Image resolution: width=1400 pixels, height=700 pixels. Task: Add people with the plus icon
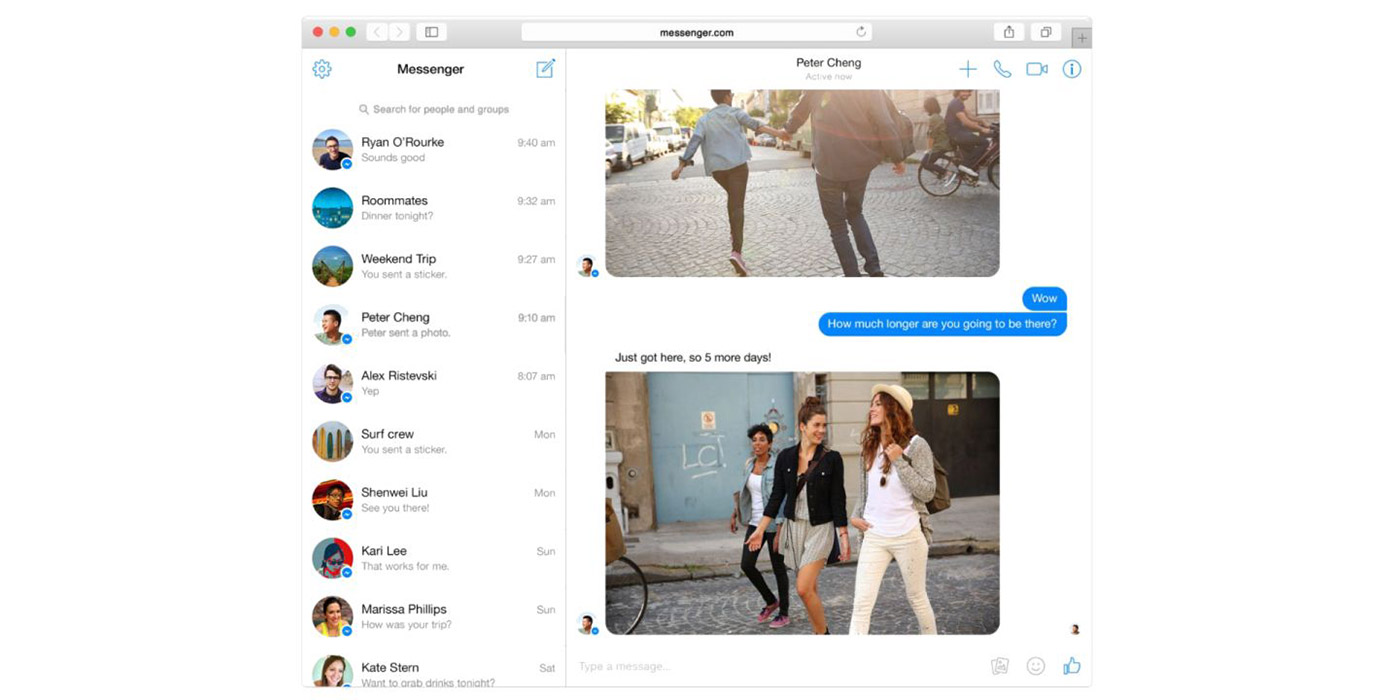[968, 69]
